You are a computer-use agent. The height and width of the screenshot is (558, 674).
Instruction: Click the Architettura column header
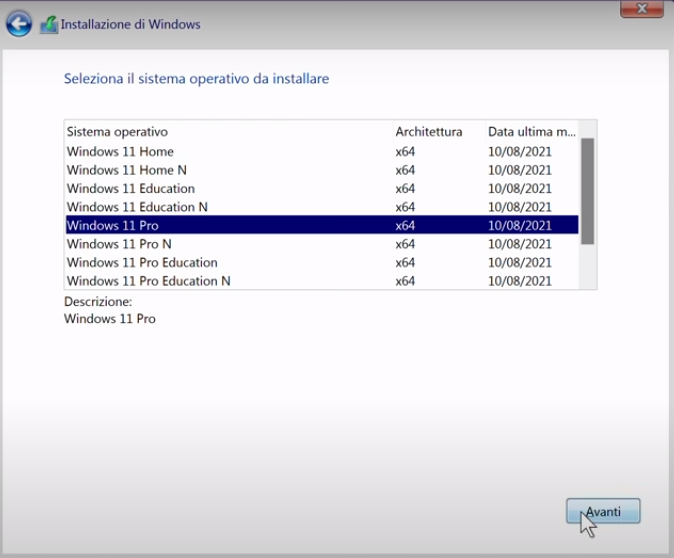point(439,132)
